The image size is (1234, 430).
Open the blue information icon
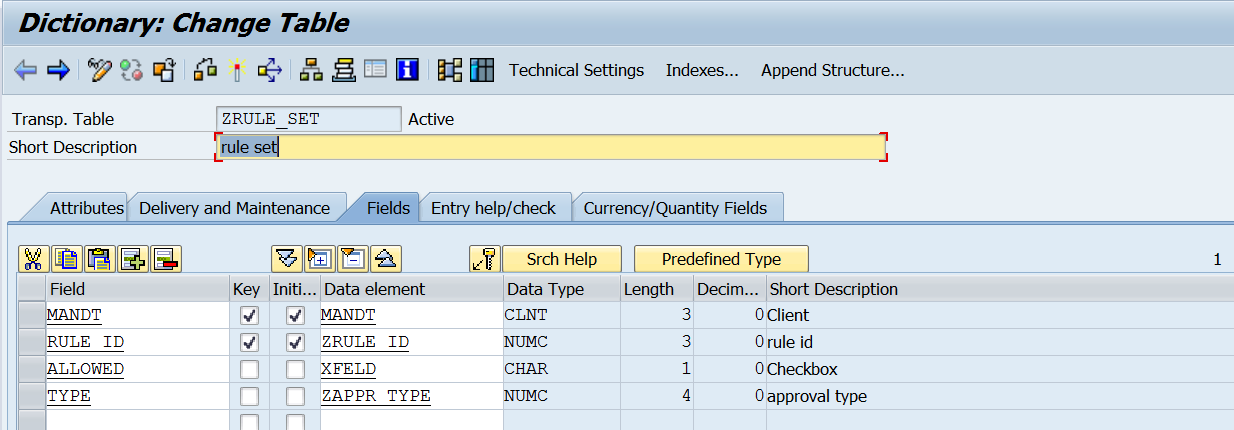407,70
